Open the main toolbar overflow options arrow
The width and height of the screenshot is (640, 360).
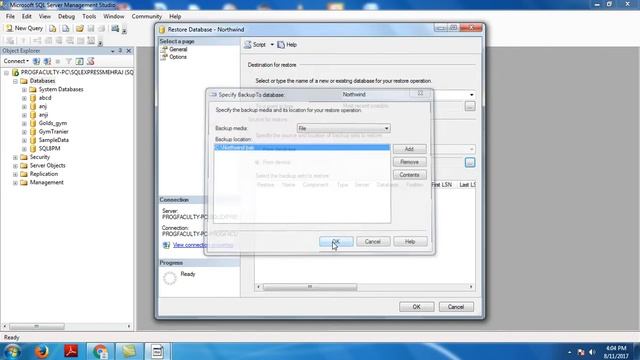[124, 30]
